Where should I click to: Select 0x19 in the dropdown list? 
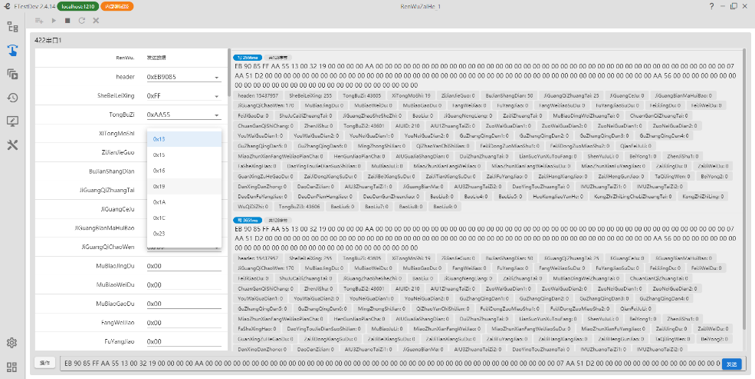tap(184, 186)
